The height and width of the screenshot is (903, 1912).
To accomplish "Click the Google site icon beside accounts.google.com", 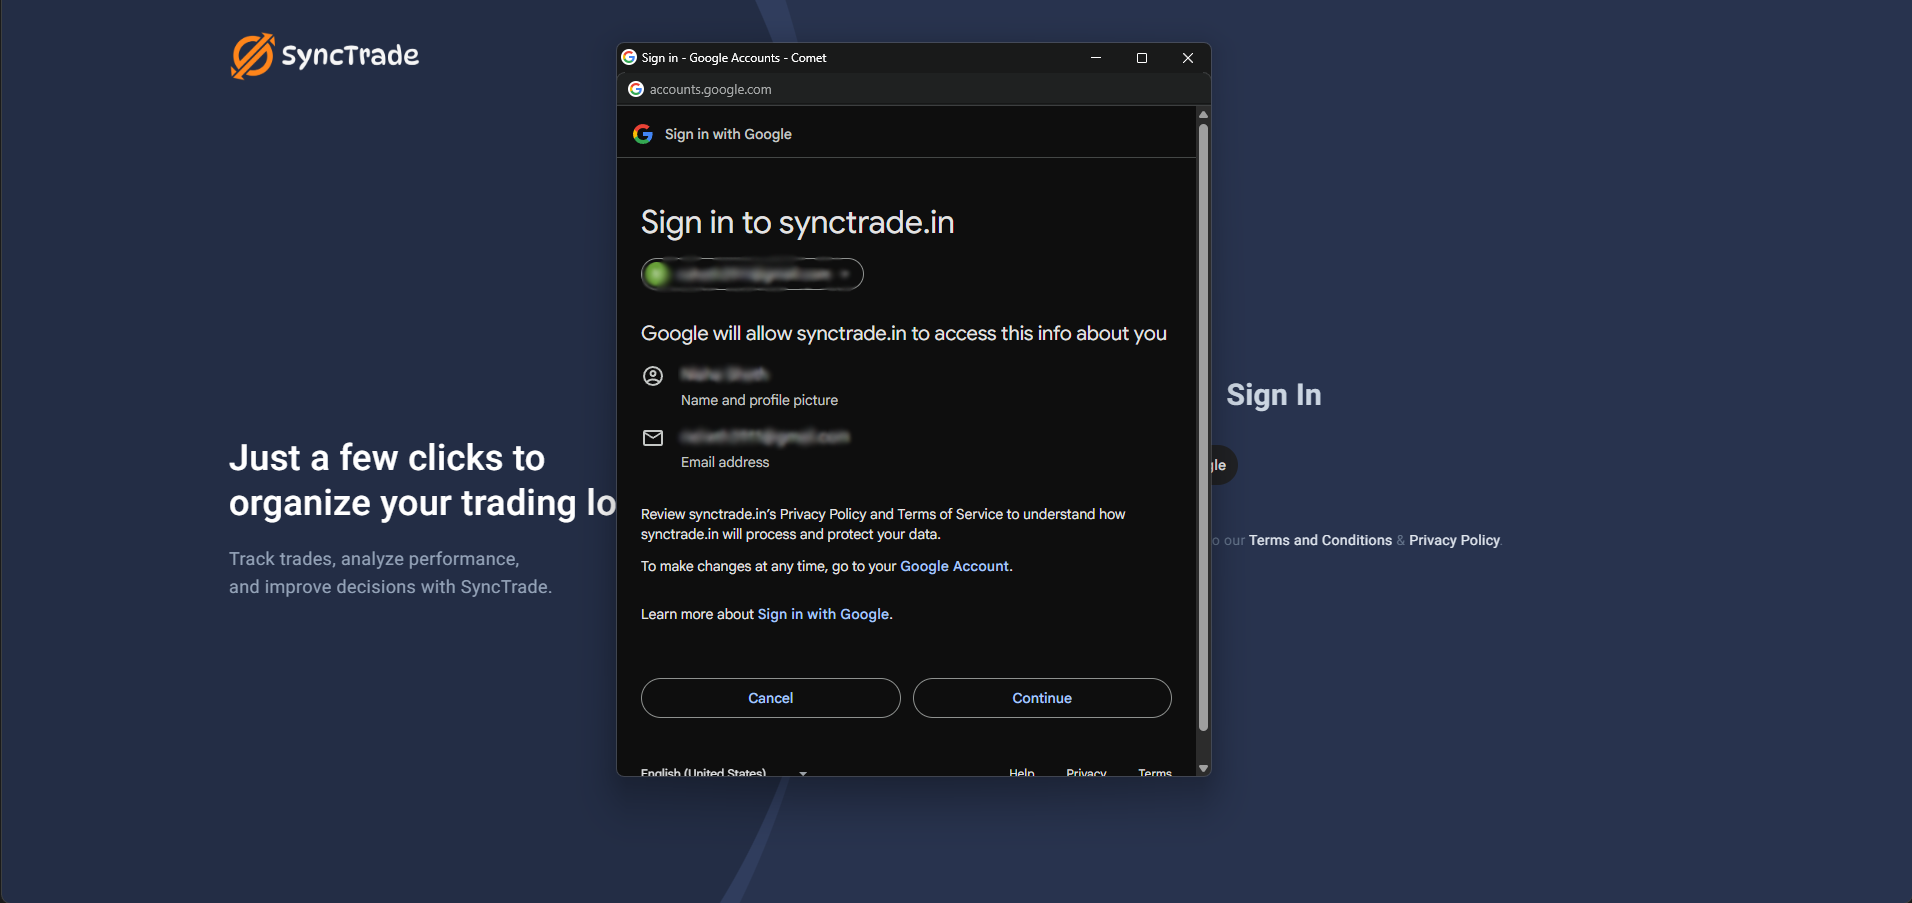I will coord(636,89).
